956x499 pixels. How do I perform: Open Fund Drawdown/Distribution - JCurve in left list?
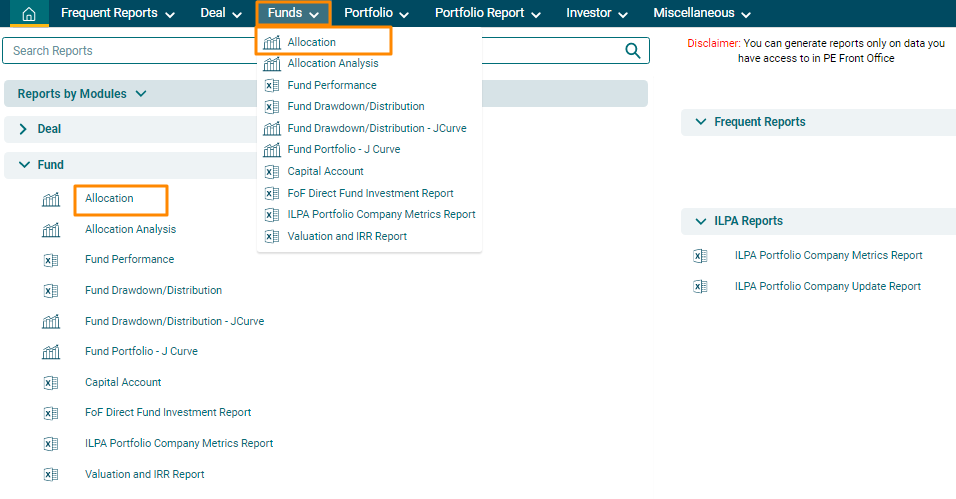point(174,321)
